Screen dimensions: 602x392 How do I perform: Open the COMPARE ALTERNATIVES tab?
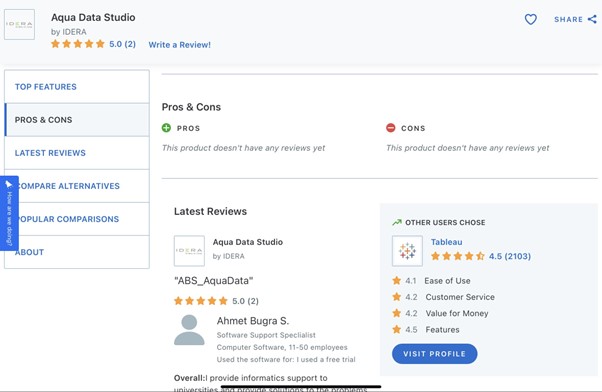pos(77,186)
